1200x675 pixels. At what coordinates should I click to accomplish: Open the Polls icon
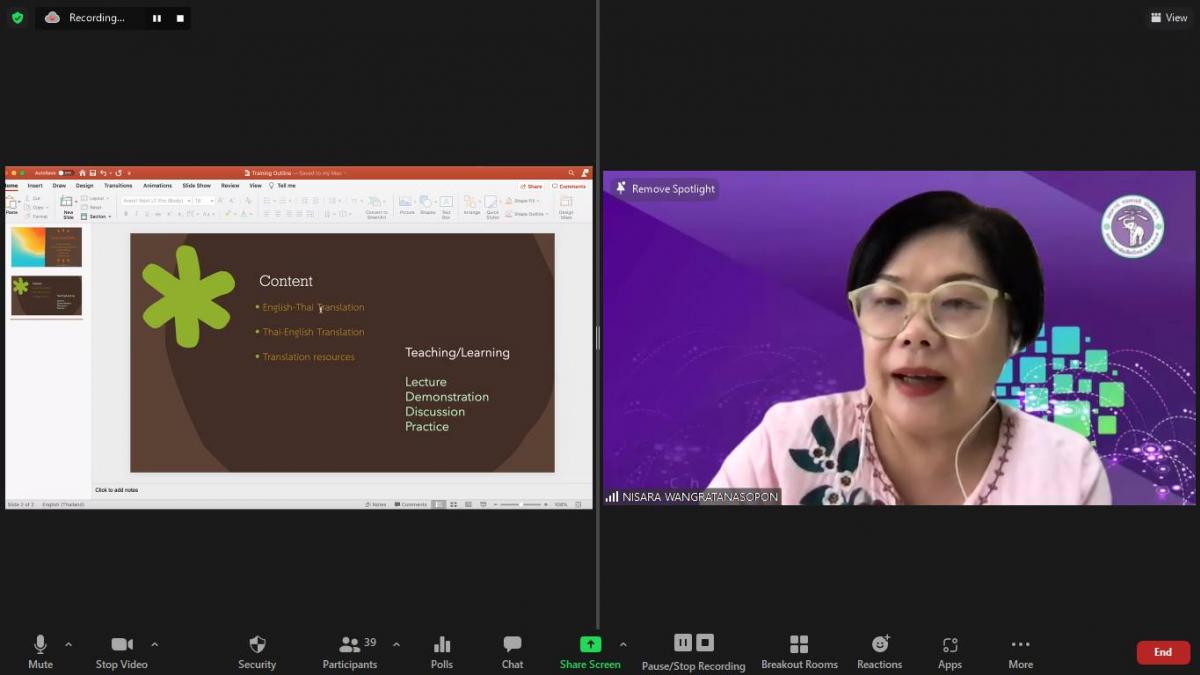[442, 652]
